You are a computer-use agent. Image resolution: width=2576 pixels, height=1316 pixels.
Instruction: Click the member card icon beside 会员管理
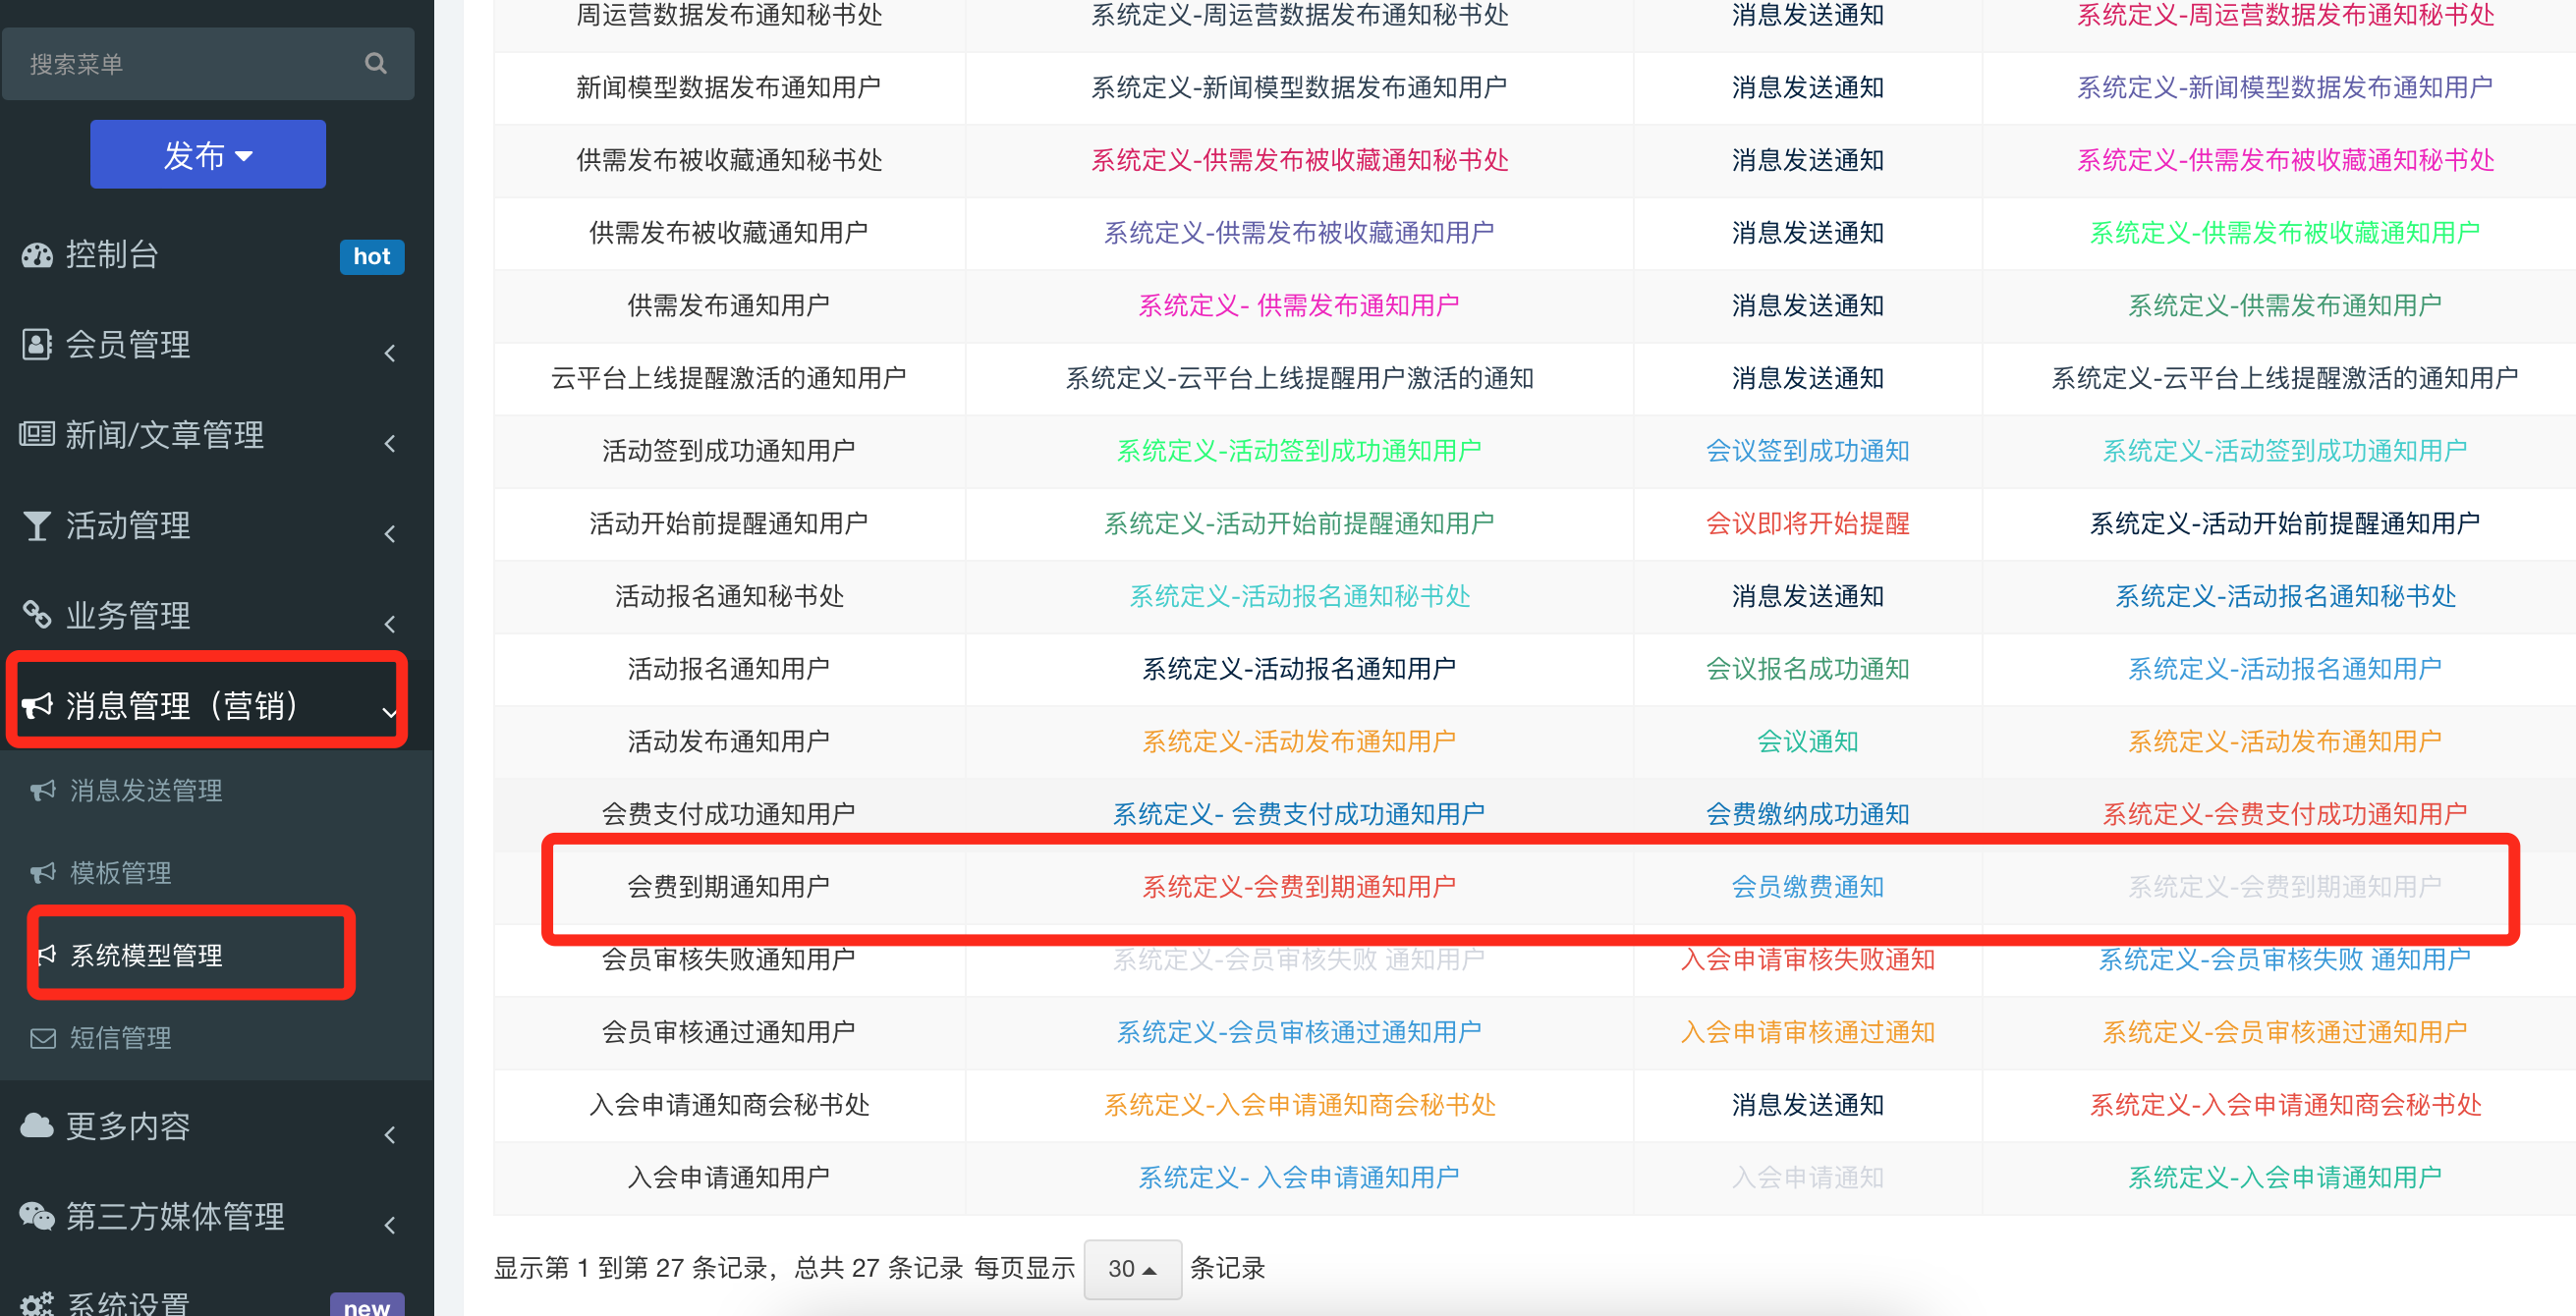click(37, 345)
